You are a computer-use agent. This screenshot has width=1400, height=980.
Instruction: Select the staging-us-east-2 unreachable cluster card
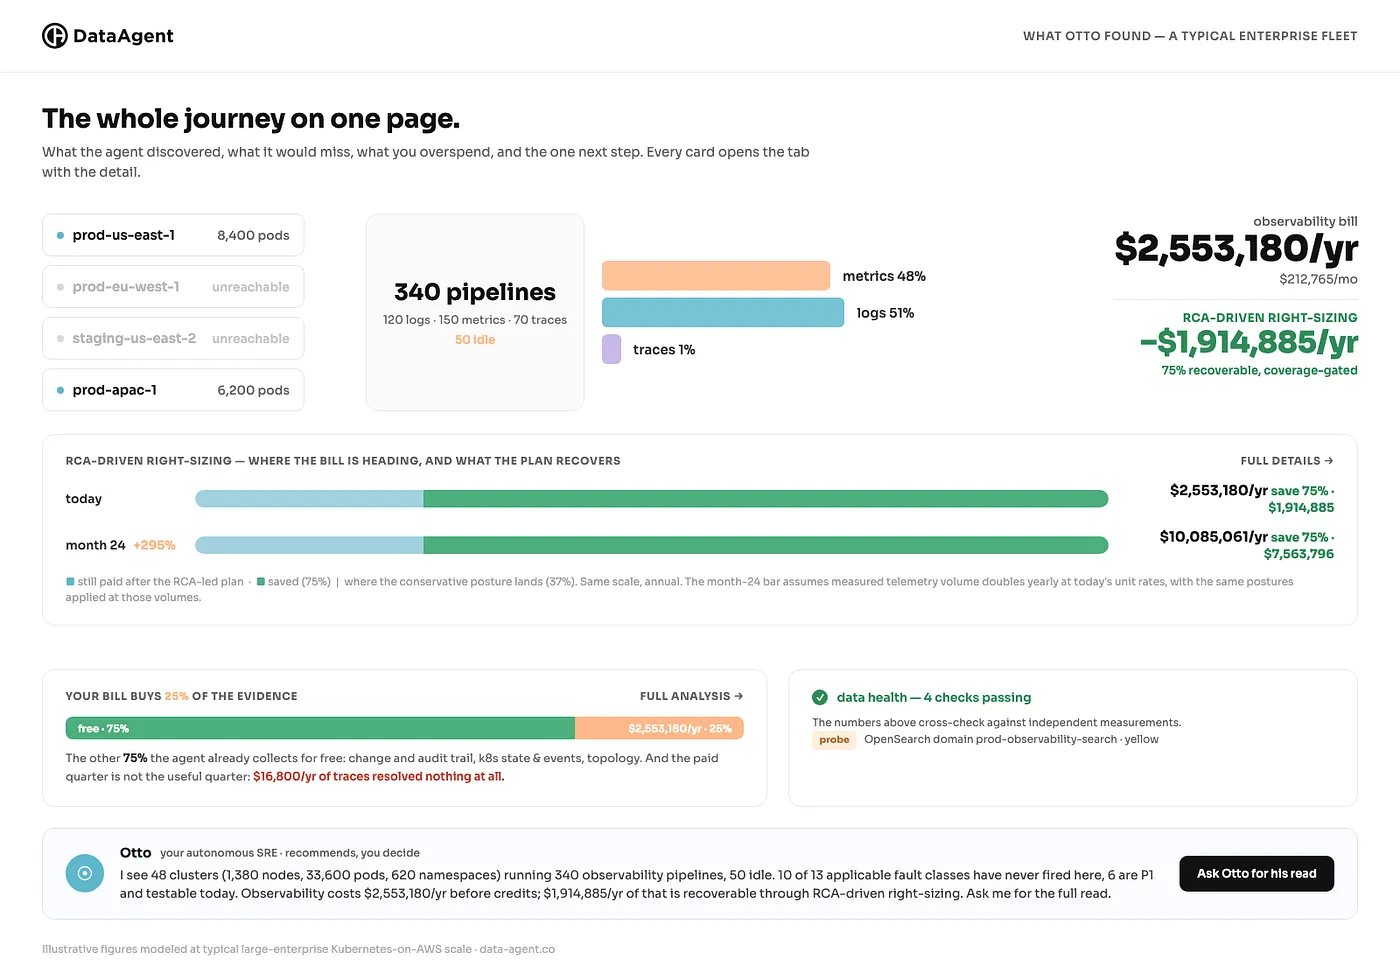[173, 339]
